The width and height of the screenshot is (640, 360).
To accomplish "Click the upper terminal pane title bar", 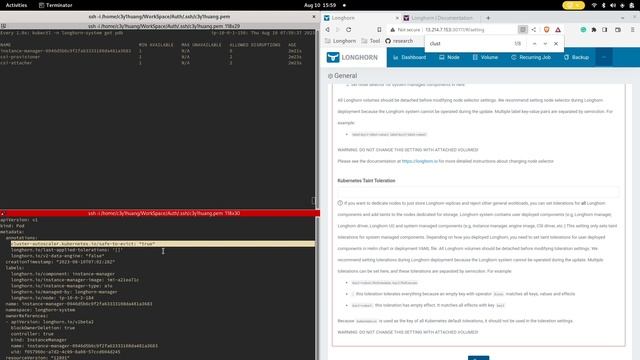I will coord(160,26).
